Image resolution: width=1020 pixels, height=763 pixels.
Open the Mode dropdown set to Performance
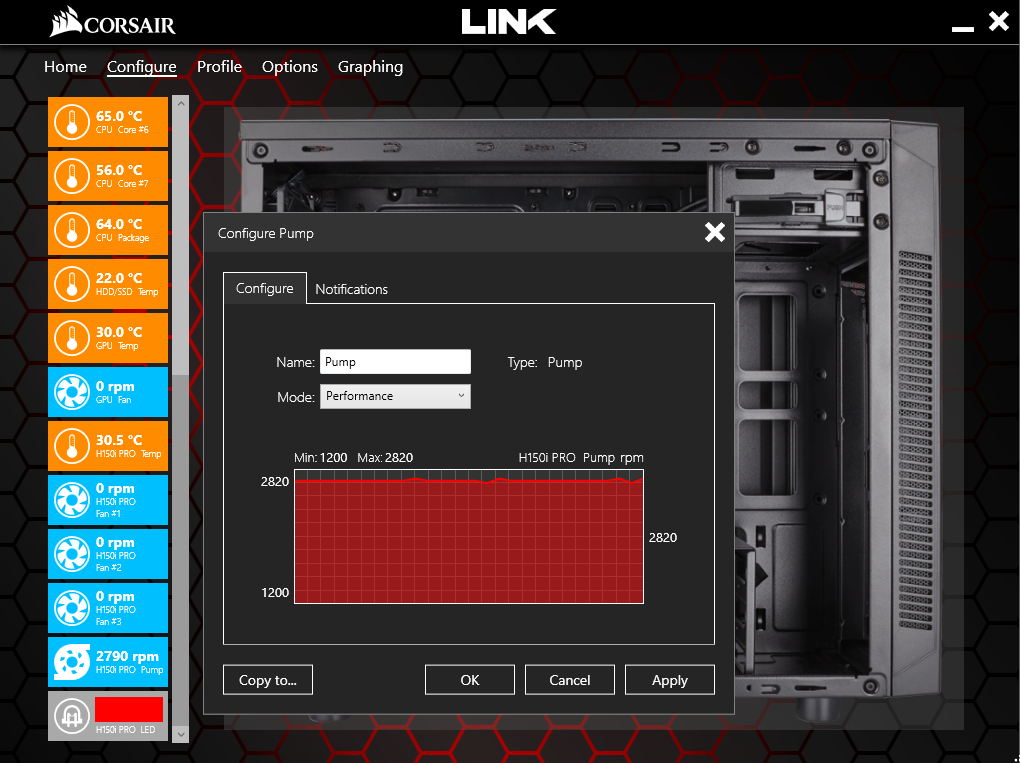pos(395,396)
